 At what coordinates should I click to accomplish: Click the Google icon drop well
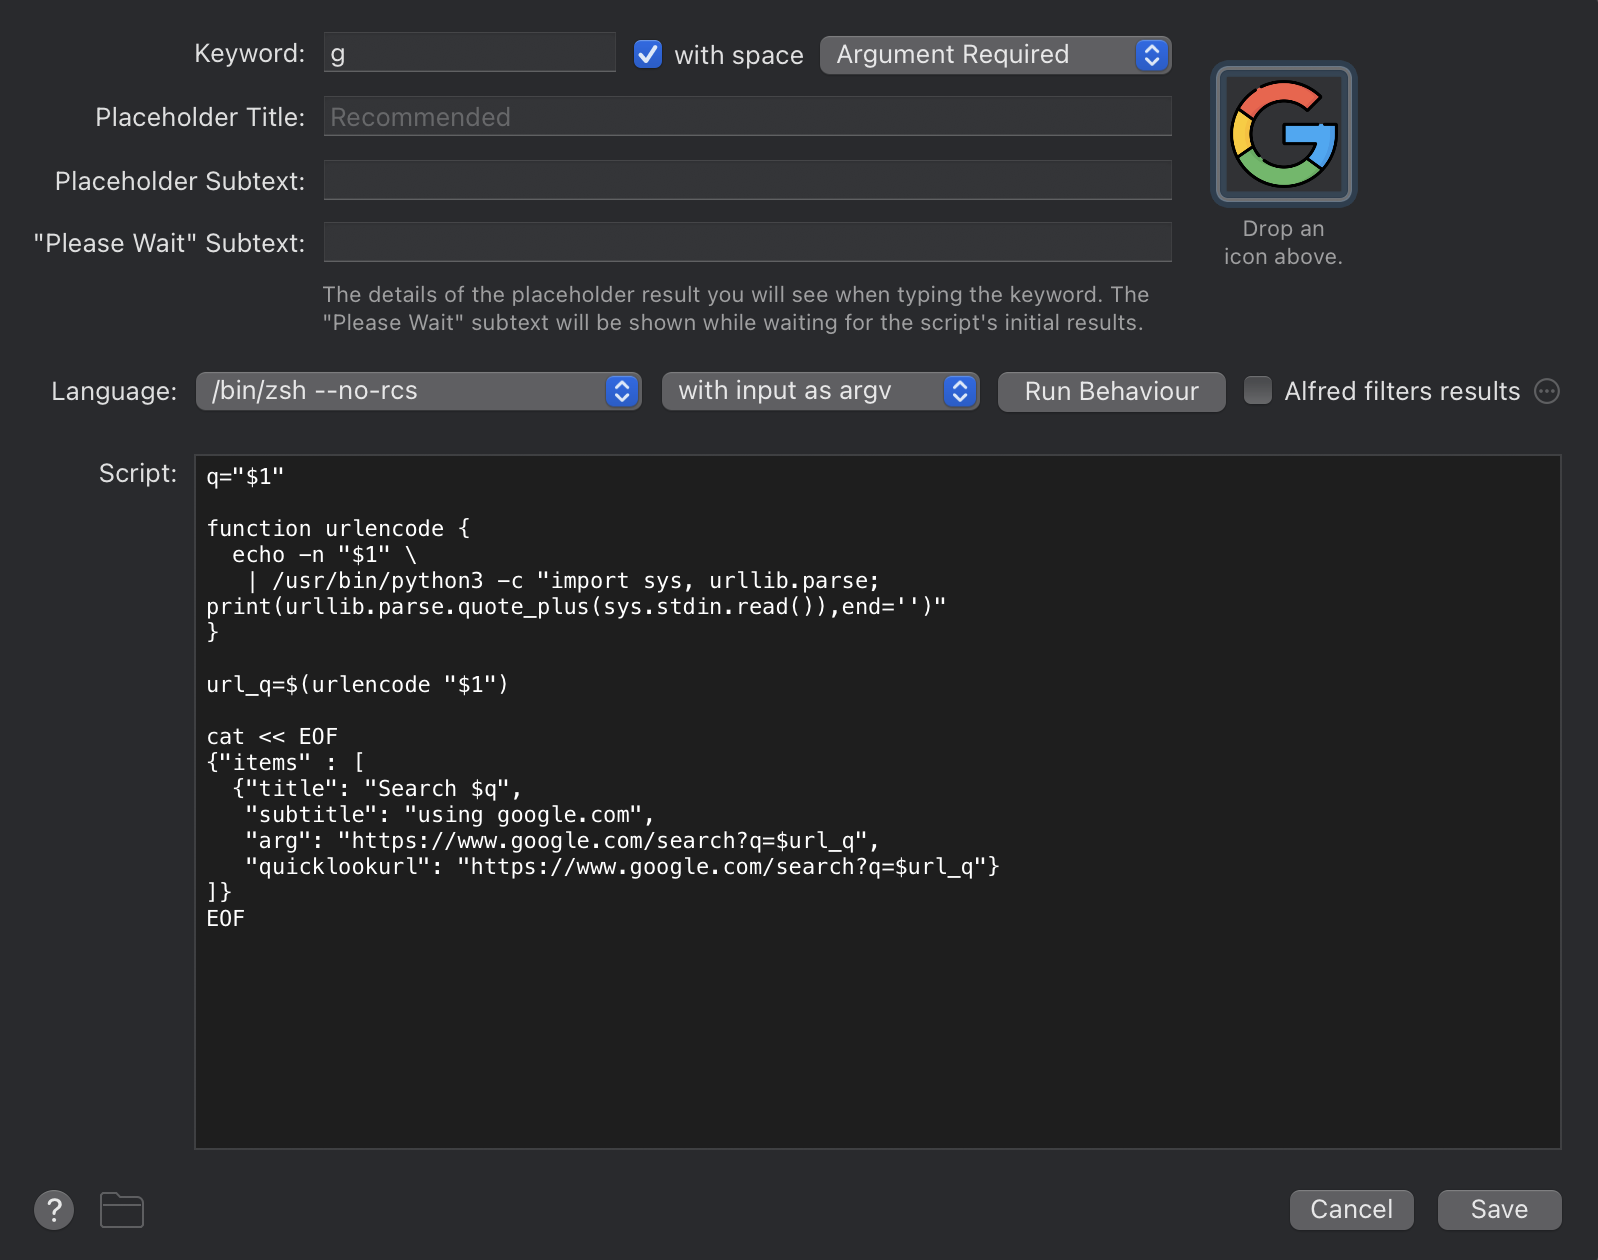pos(1283,135)
